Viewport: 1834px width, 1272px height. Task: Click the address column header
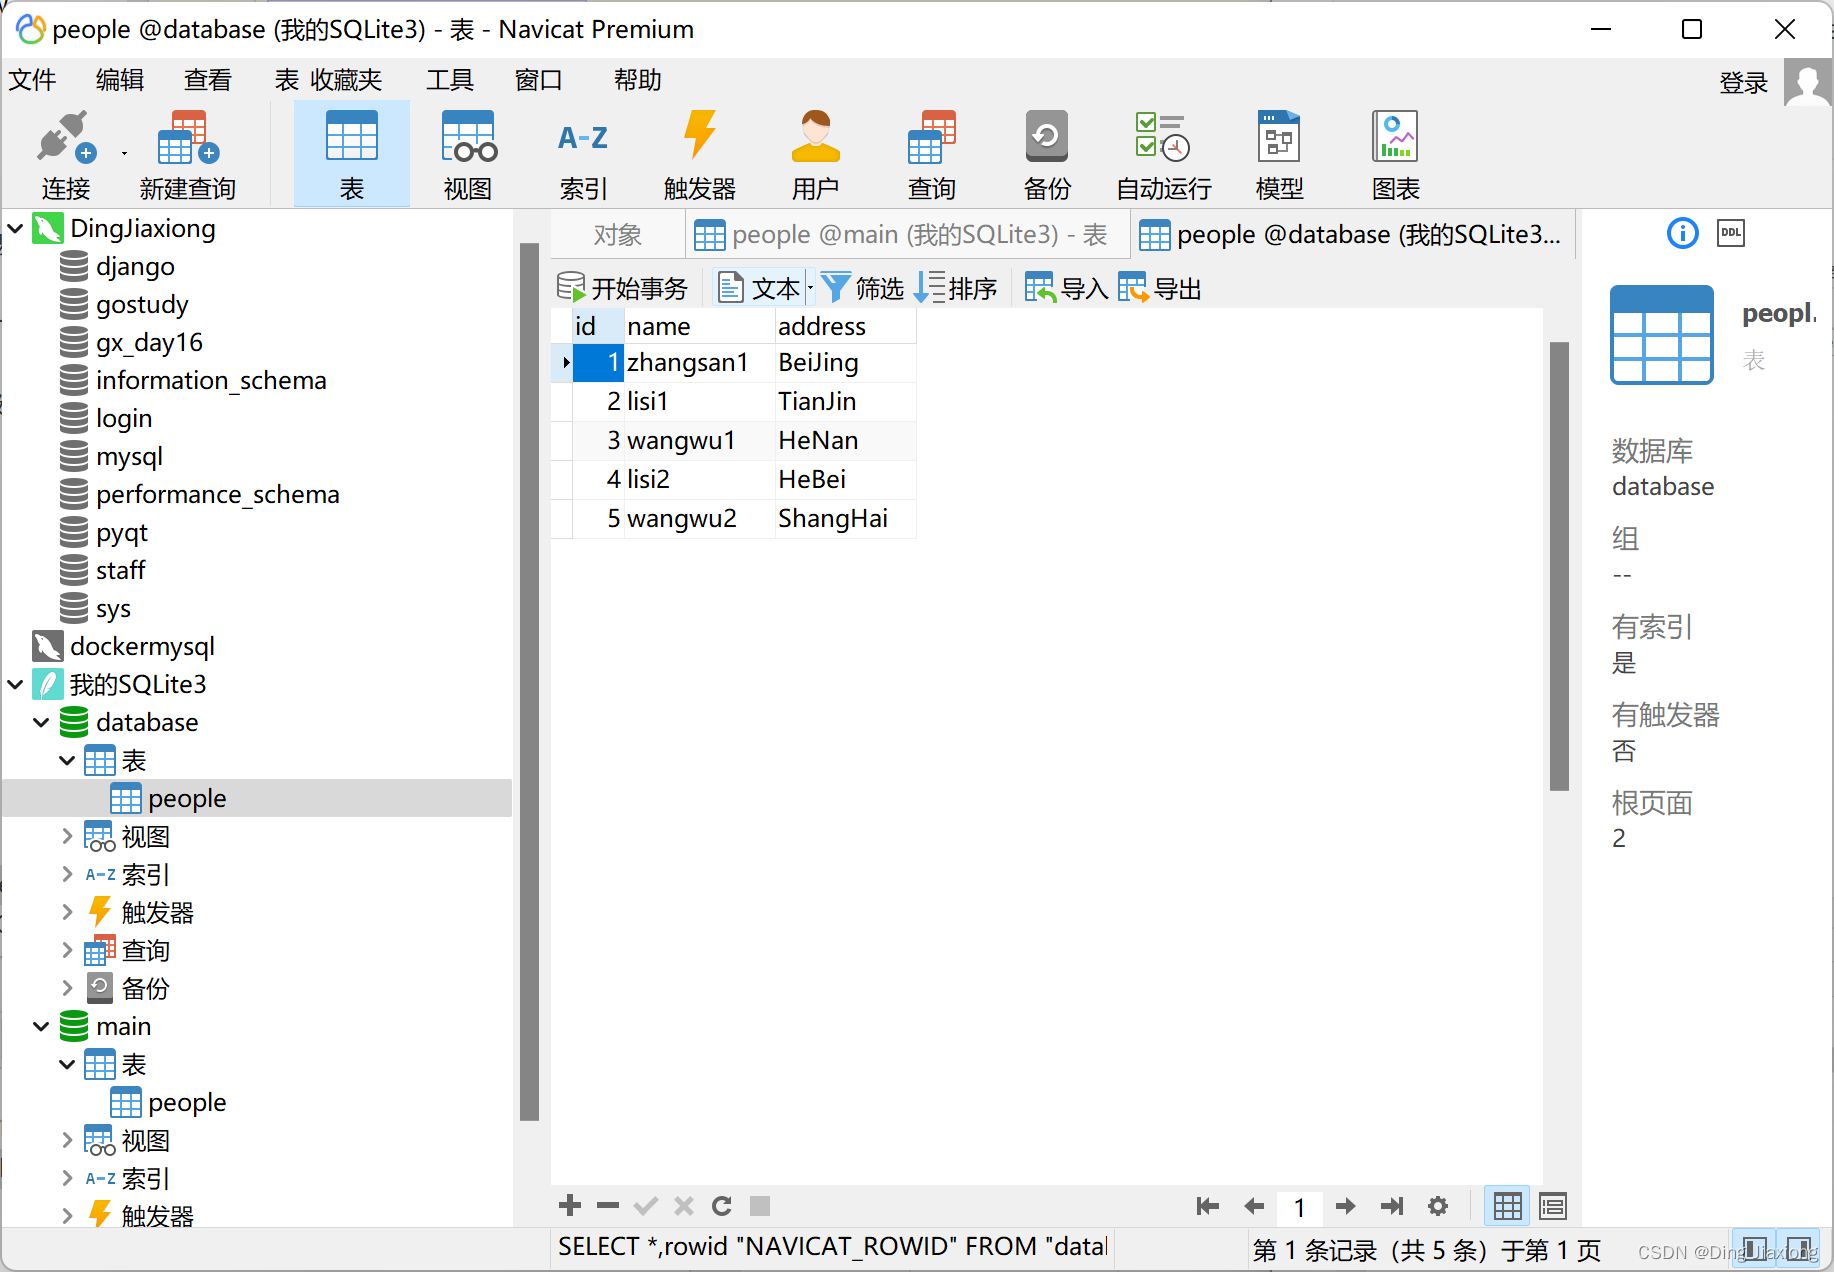(845, 326)
